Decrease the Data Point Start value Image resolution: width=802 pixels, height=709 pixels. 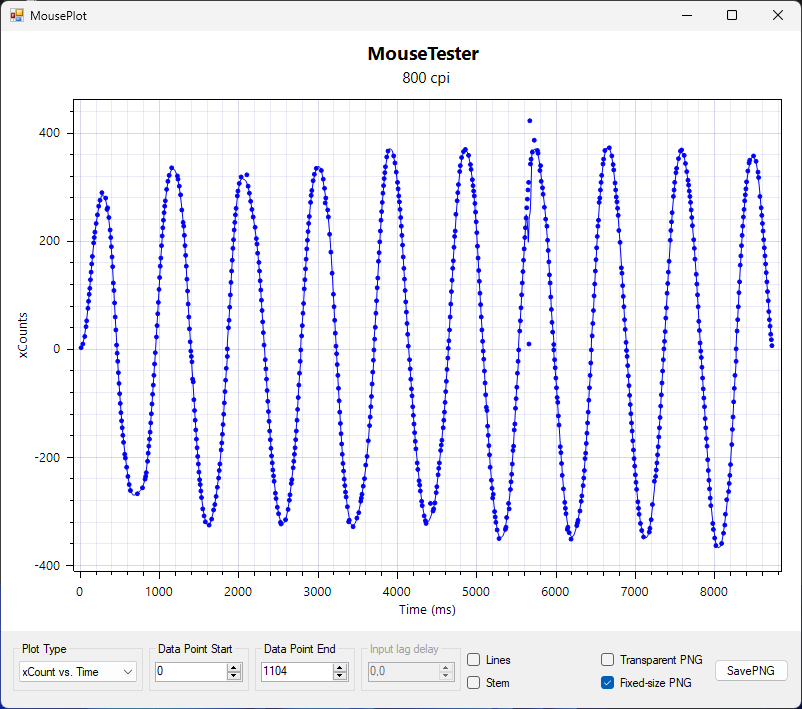click(x=234, y=676)
